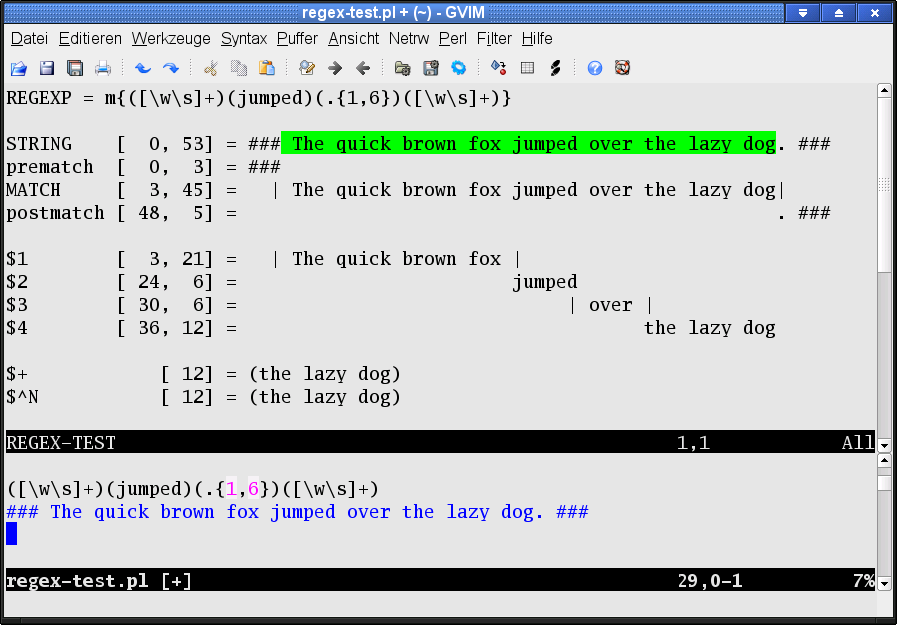897x625 pixels.
Task: Open Find and Replace toolbar icon
Action: pyautogui.click(x=307, y=68)
